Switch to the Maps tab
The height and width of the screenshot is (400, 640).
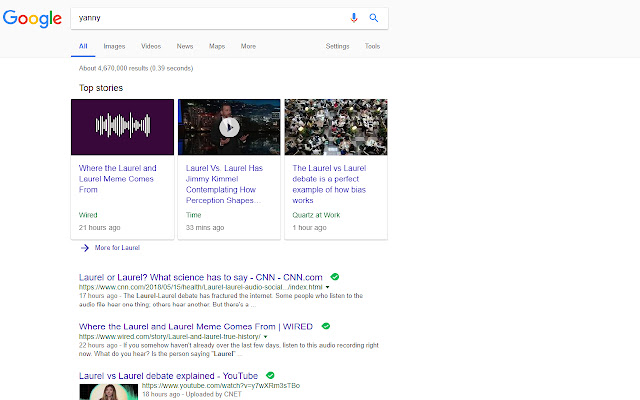217,46
